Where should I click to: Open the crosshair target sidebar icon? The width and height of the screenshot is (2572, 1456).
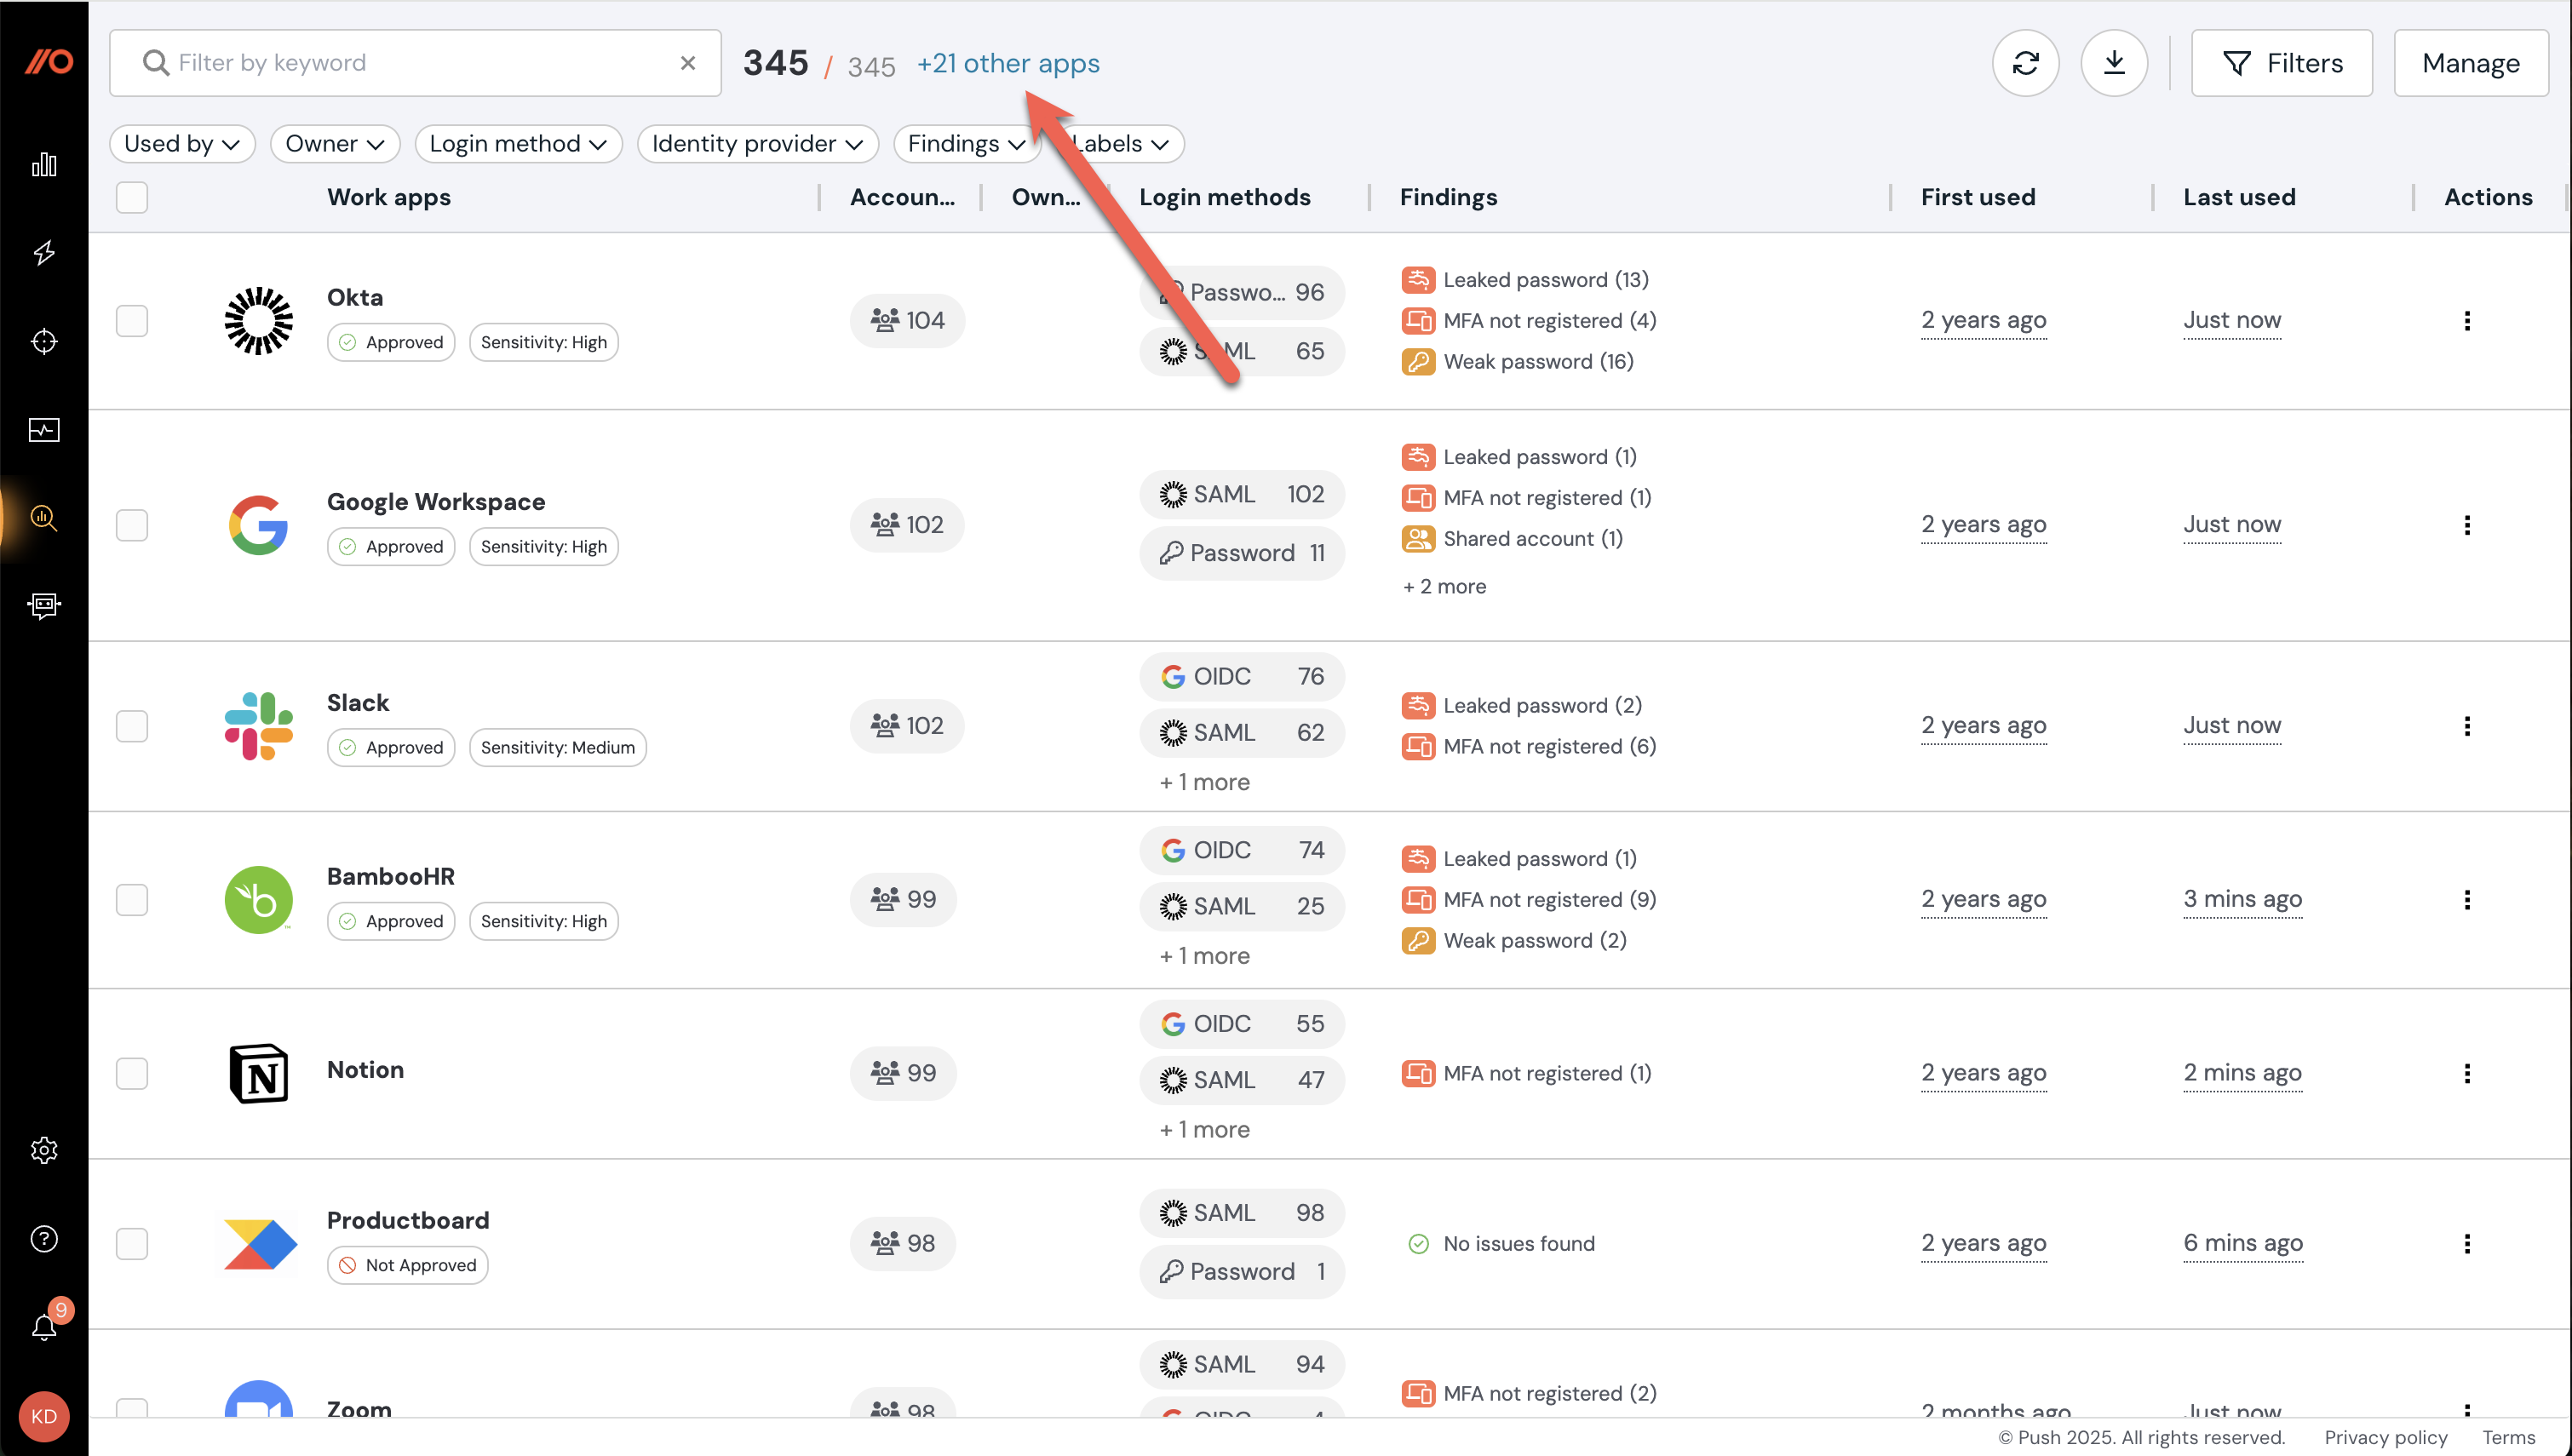44,341
